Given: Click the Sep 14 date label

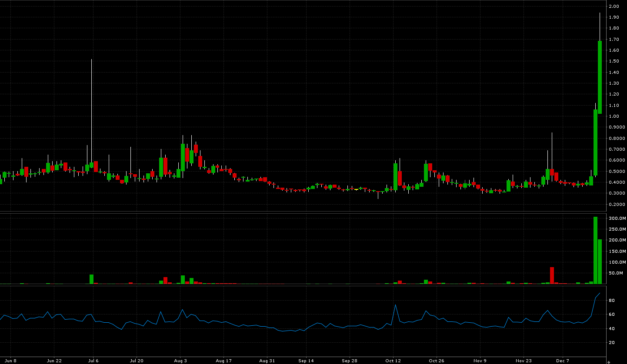Looking at the screenshot, I should pos(306,361).
